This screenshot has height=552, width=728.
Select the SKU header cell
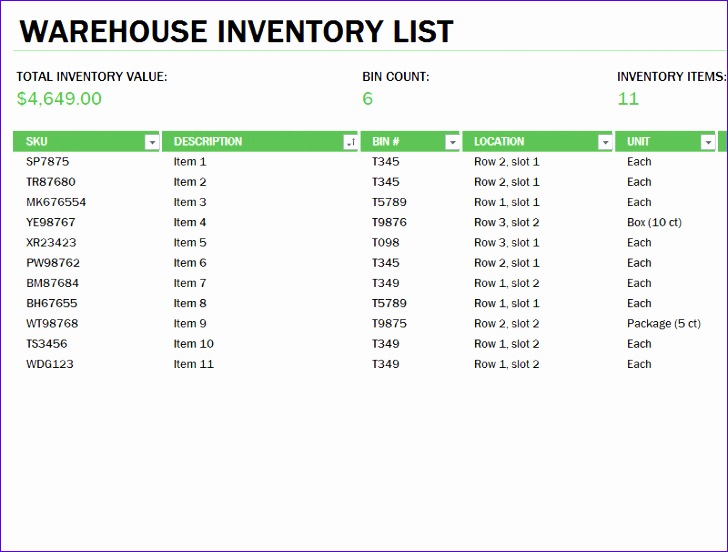[x=86, y=142]
